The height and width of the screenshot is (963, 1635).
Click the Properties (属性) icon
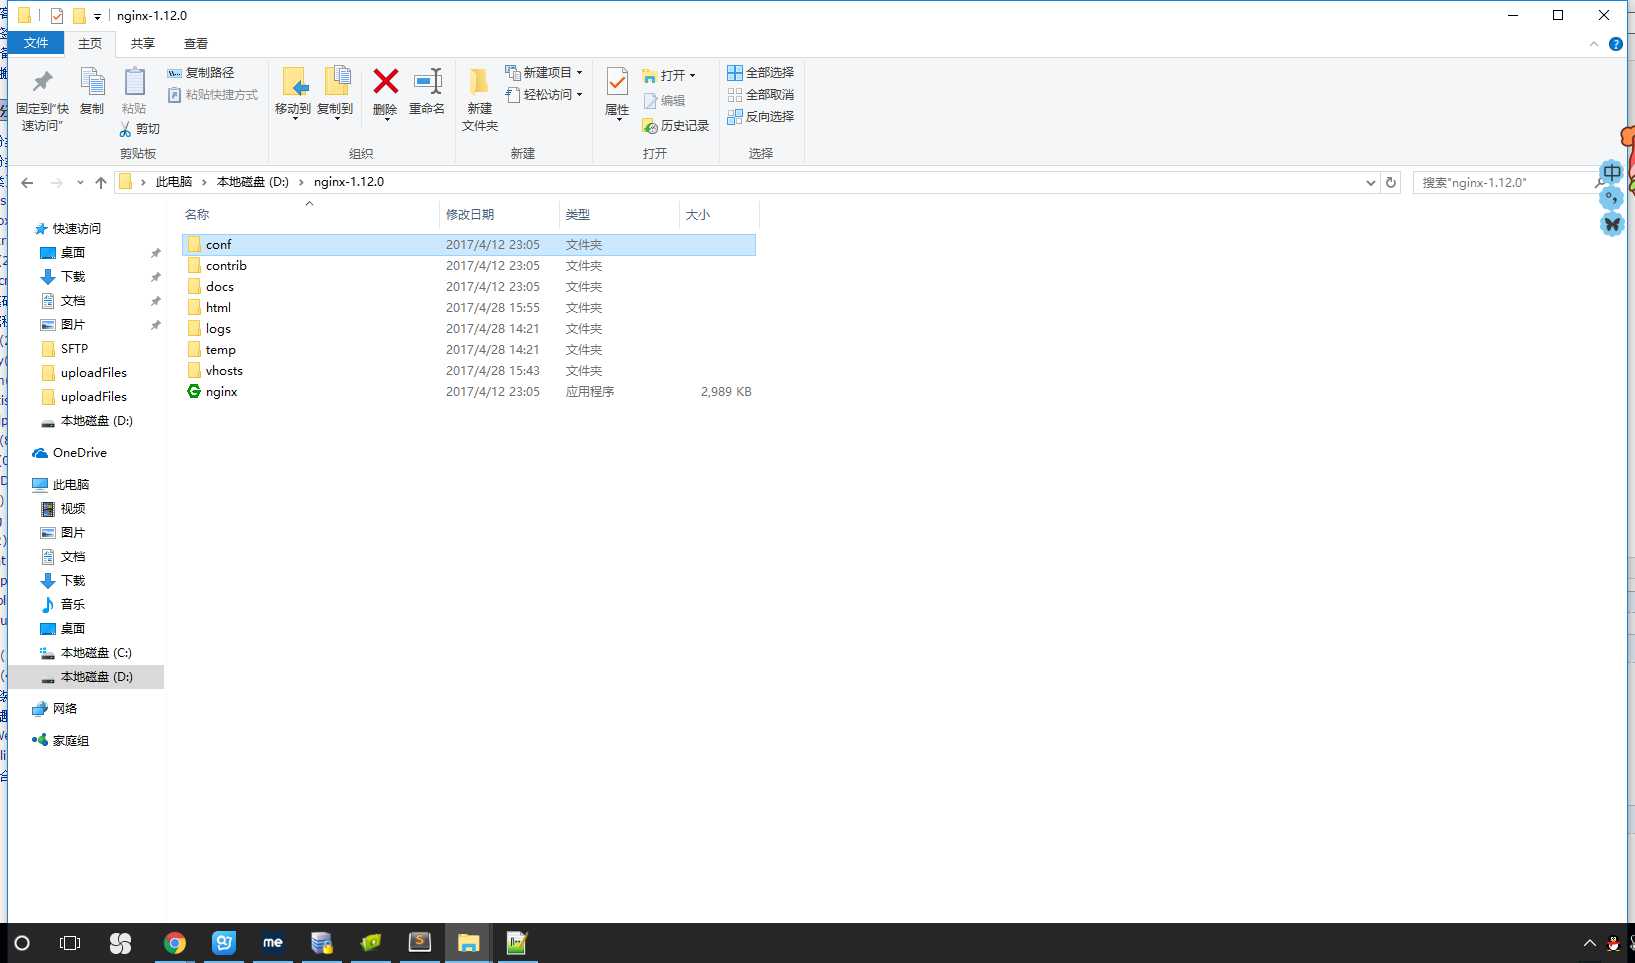(617, 82)
